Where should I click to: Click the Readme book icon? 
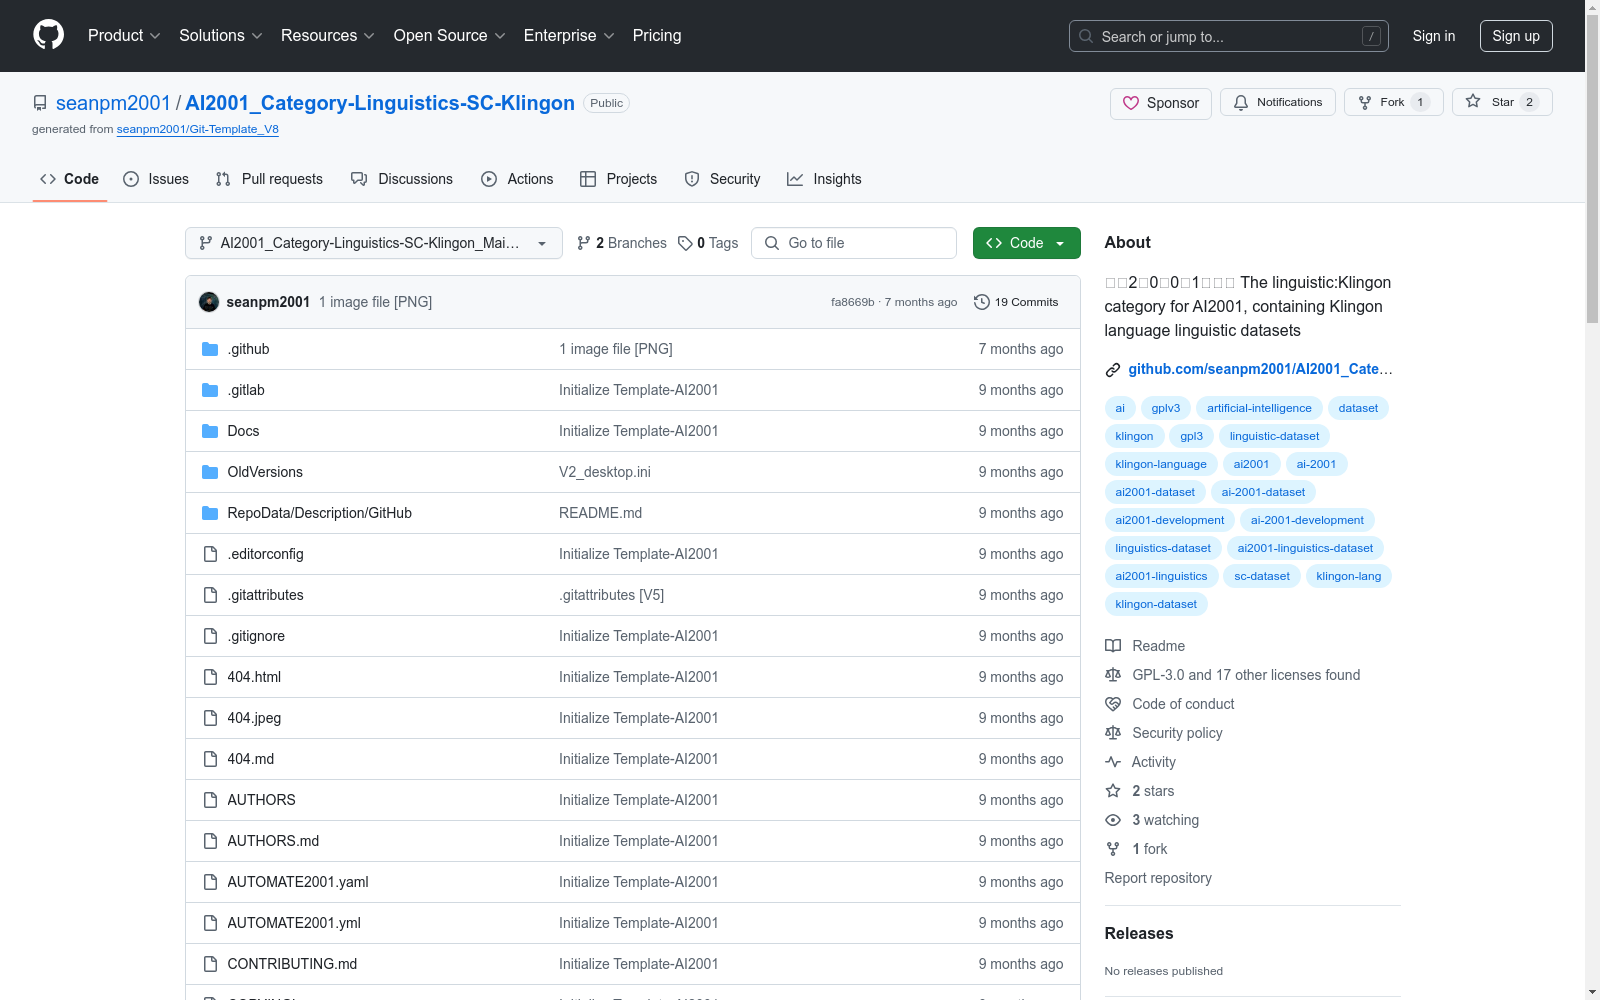[x=1113, y=646]
